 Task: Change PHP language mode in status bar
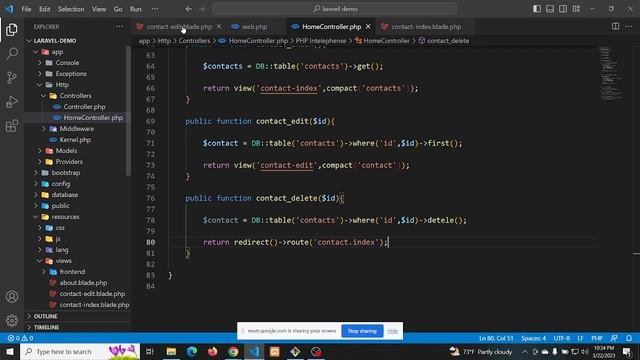(x=597, y=338)
